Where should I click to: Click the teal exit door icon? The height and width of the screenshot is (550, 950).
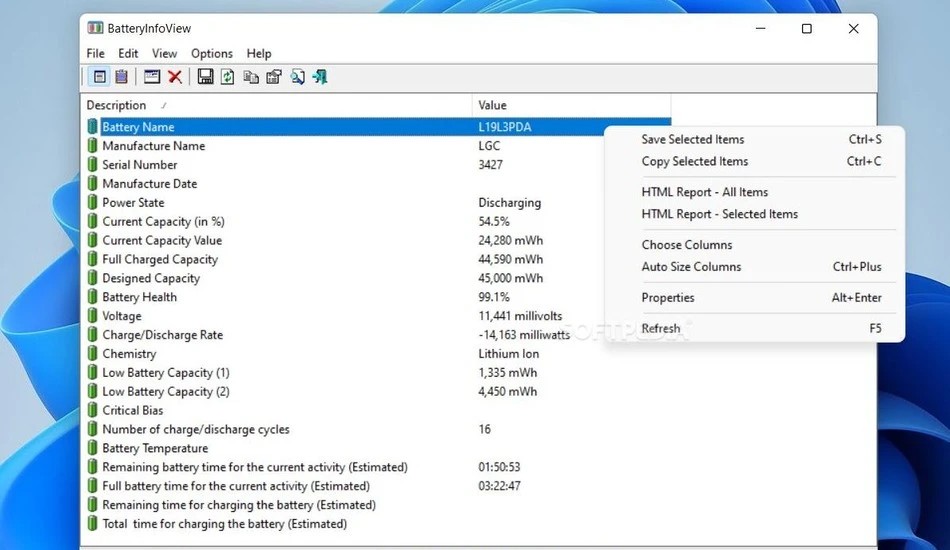point(320,77)
